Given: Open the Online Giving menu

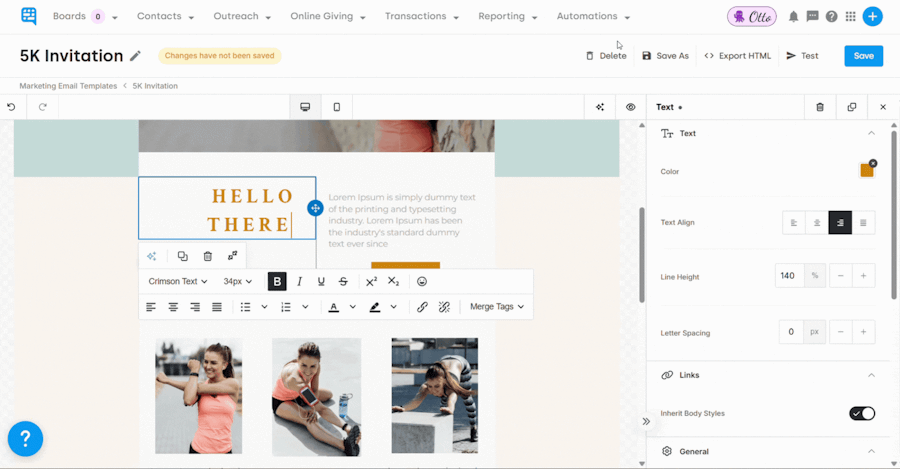Looking at the screenshot, I should click(x=328, y=16).
